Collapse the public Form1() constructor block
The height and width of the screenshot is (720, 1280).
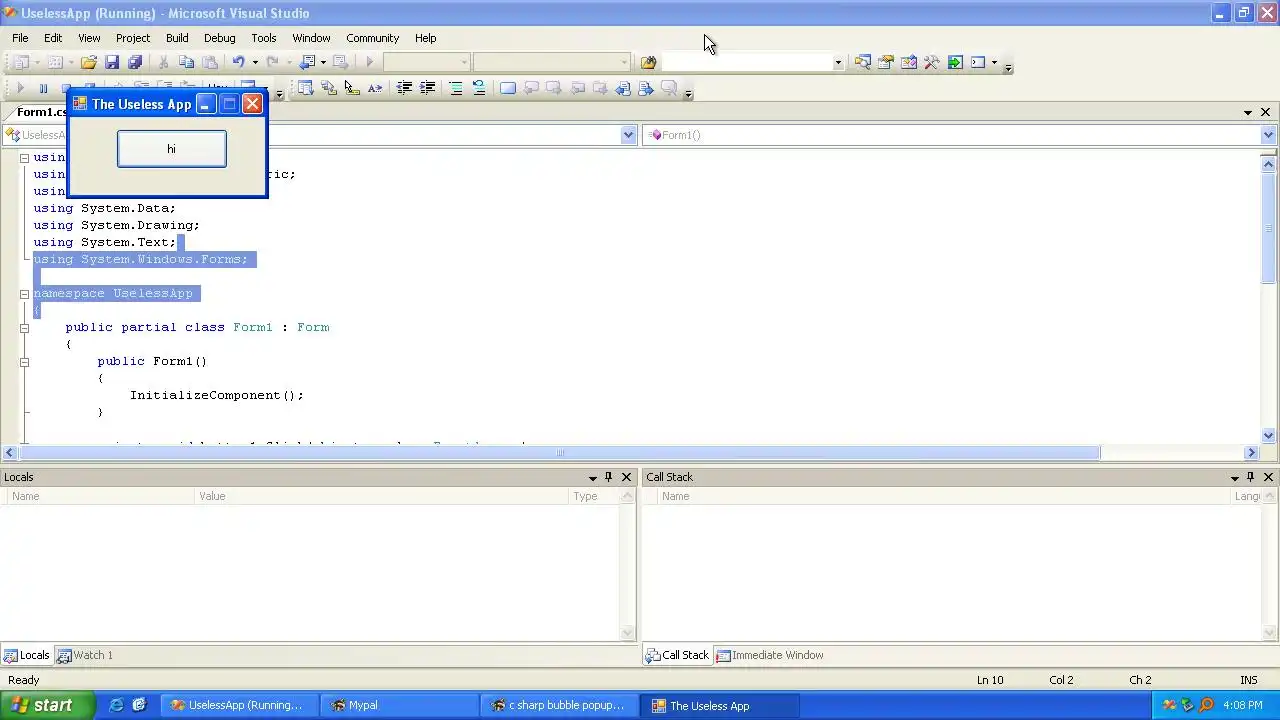point(24,362)
